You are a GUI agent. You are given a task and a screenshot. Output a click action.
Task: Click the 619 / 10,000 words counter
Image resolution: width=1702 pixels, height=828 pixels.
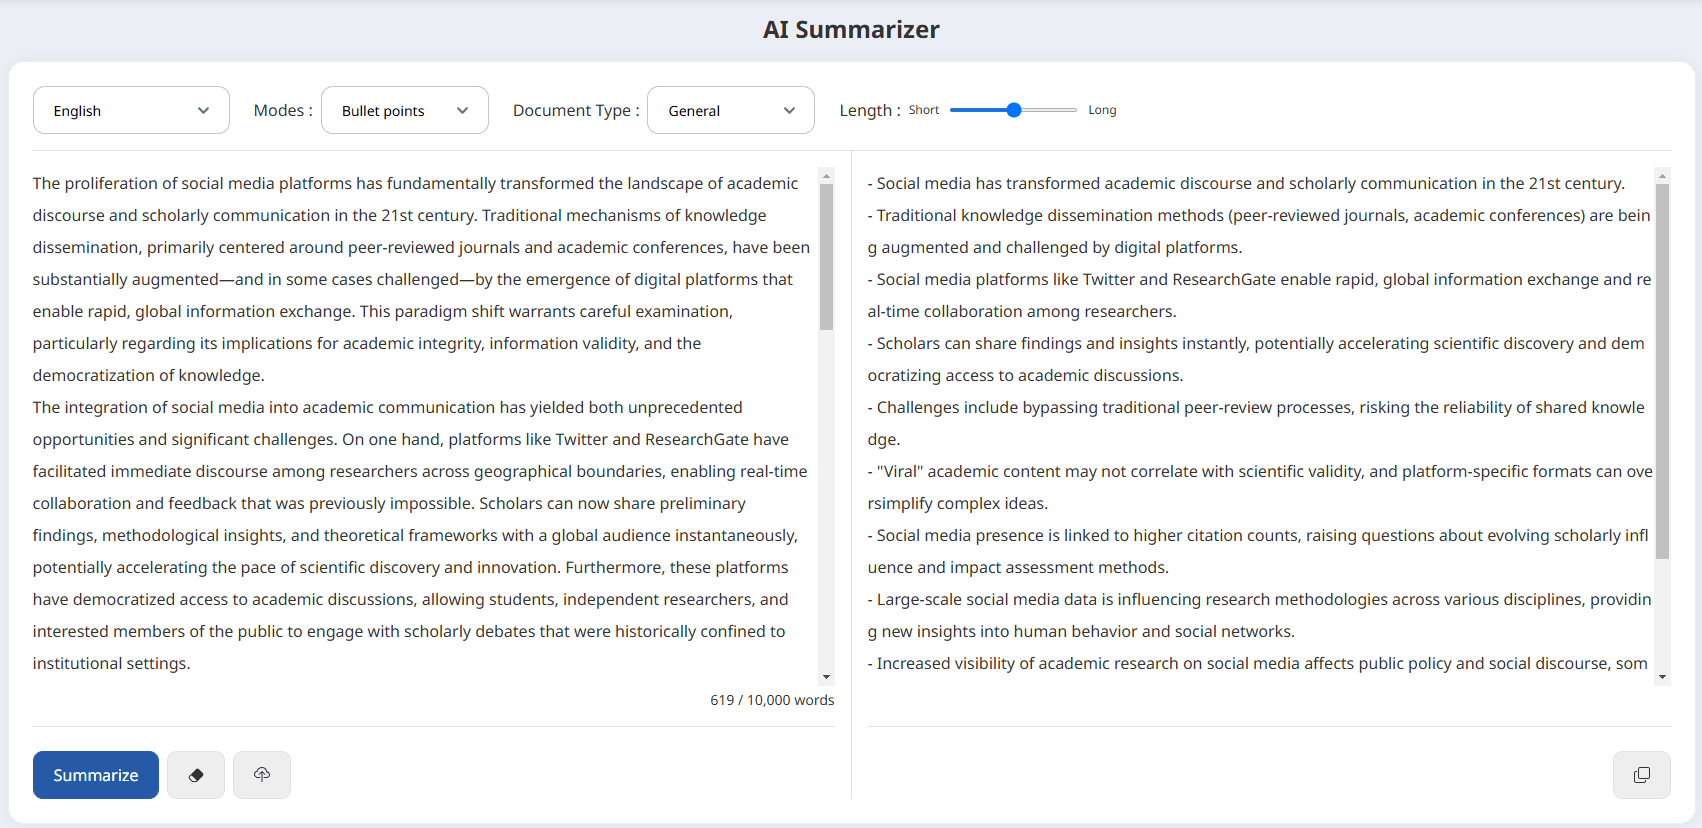click(x=772, y=700)
